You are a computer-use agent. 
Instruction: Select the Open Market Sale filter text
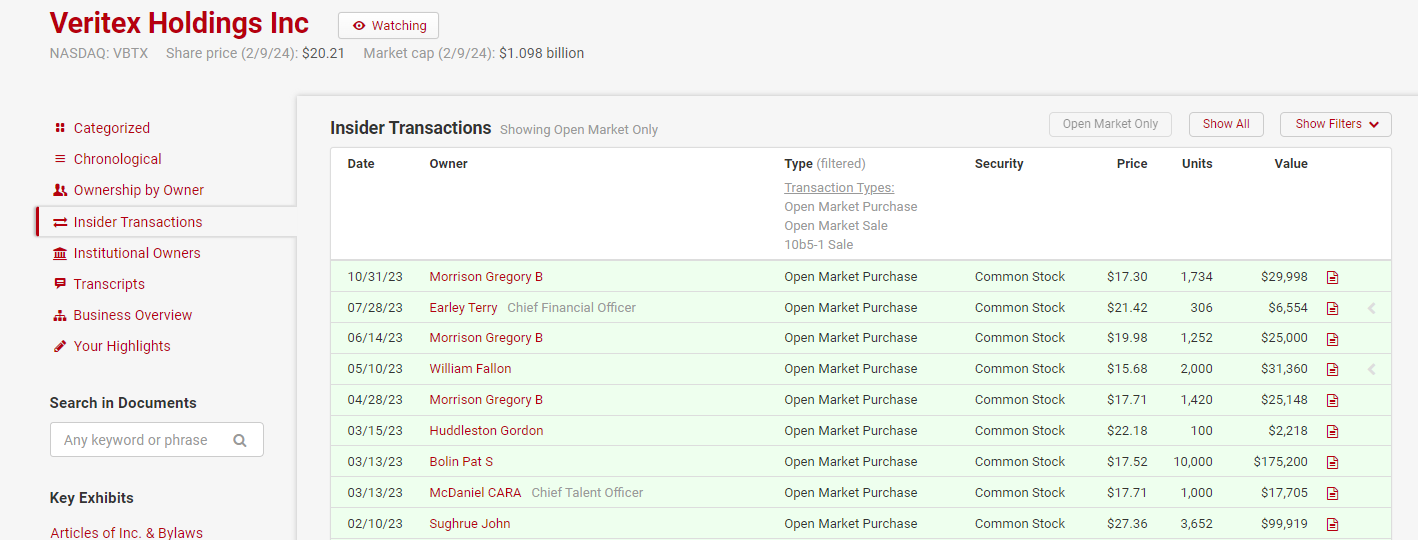click(836, 226)
